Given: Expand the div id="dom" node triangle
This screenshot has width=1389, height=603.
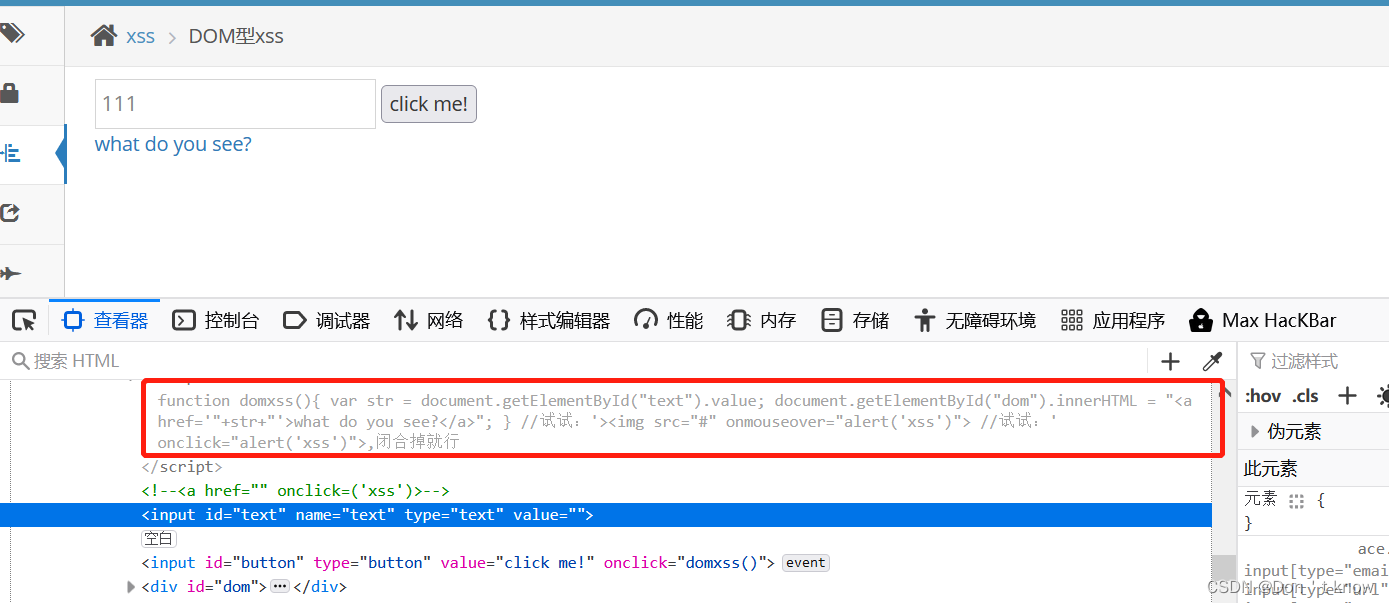Looking at the screenshot, I should click(x=131, y=587).
